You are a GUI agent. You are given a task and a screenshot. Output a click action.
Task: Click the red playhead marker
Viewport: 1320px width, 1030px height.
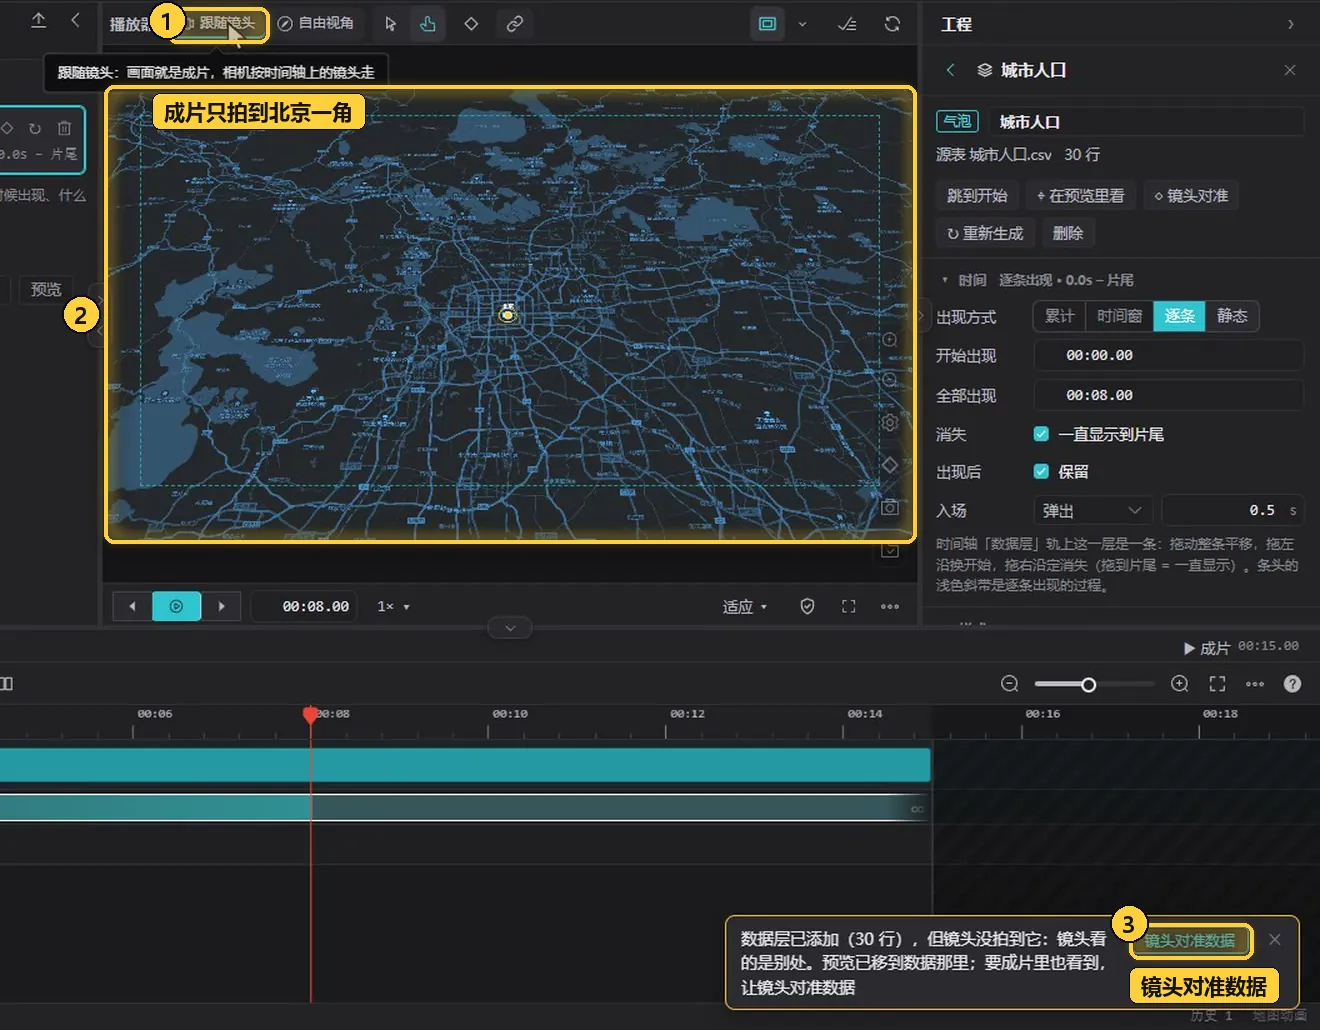(x=310, y=714)
